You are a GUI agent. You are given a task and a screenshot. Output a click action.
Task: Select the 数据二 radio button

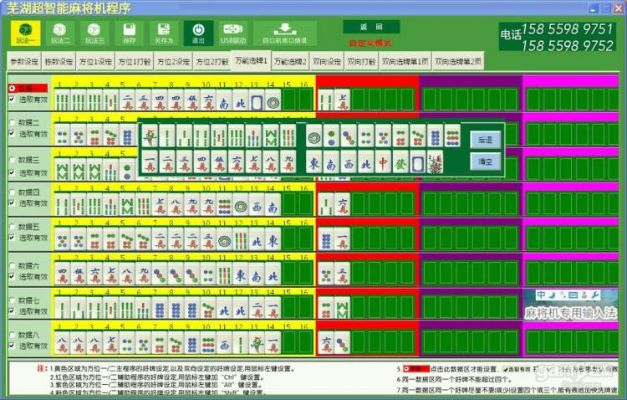pos(12,122)
